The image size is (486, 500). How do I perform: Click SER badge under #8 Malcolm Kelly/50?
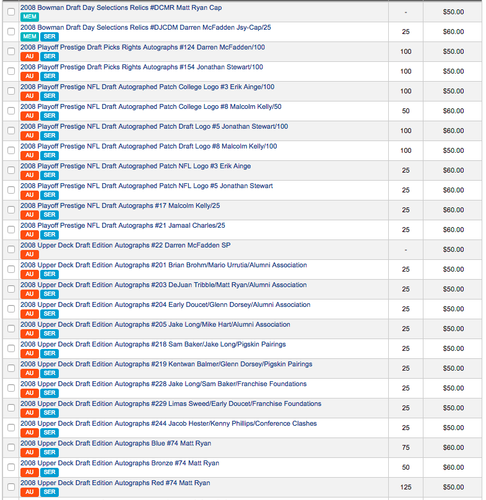click(49, 116)
